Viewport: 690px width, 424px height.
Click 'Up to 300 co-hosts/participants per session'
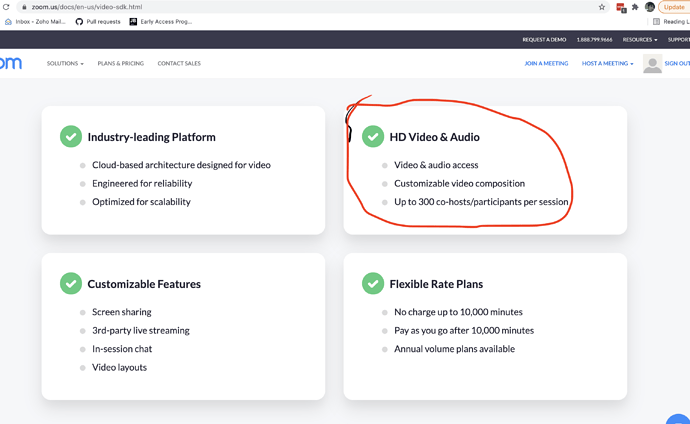[x=481, y=202]
